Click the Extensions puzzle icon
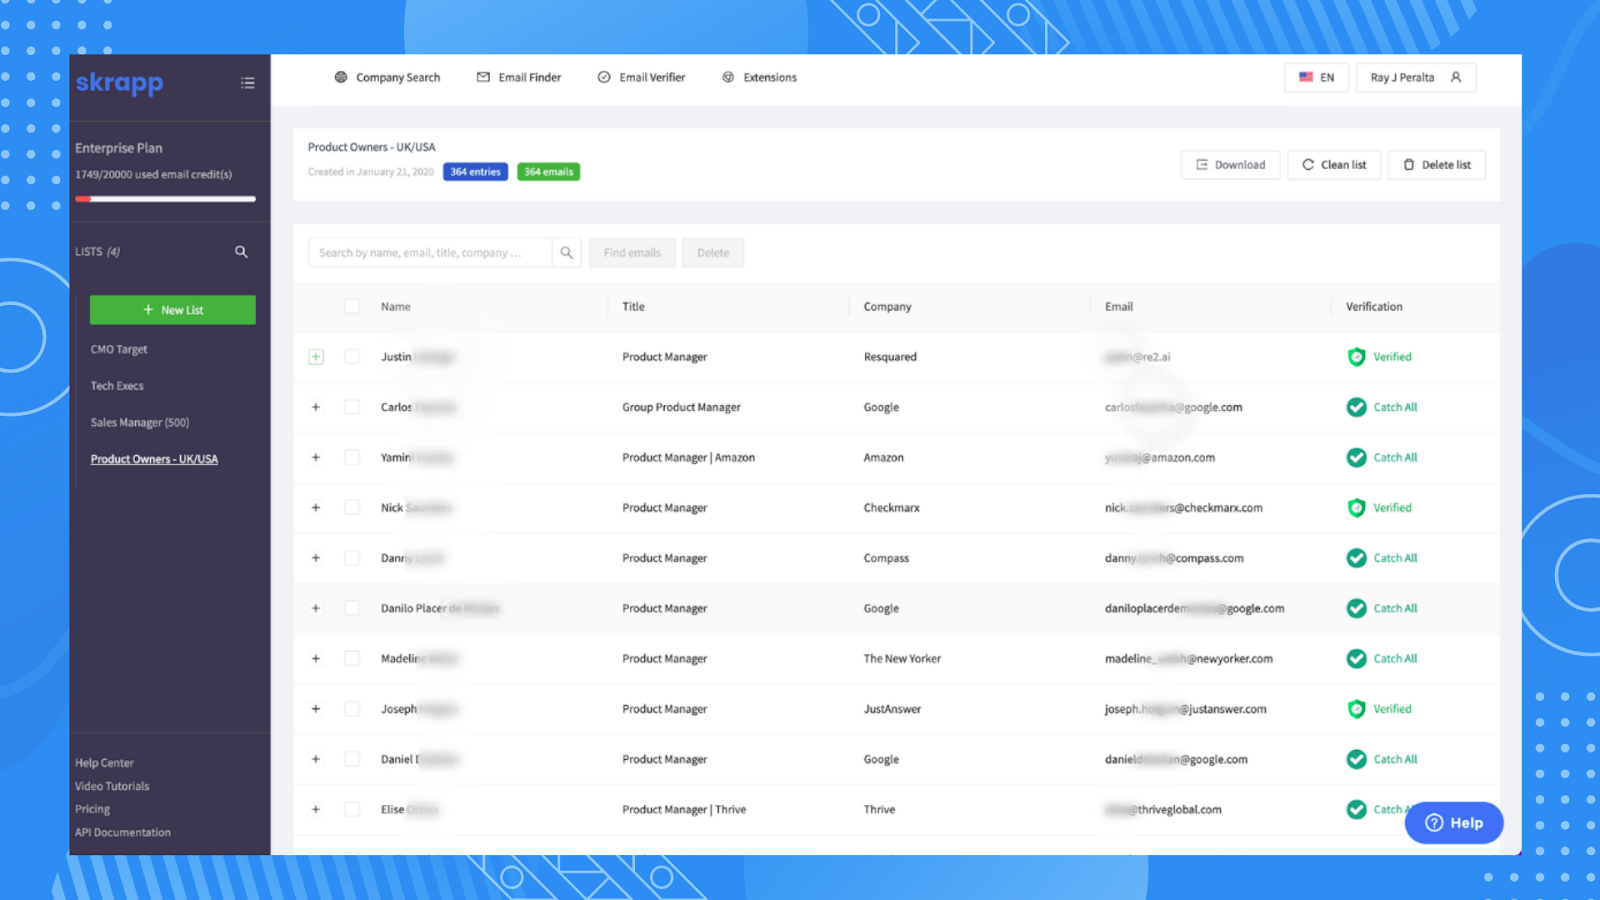 point(728,77)
